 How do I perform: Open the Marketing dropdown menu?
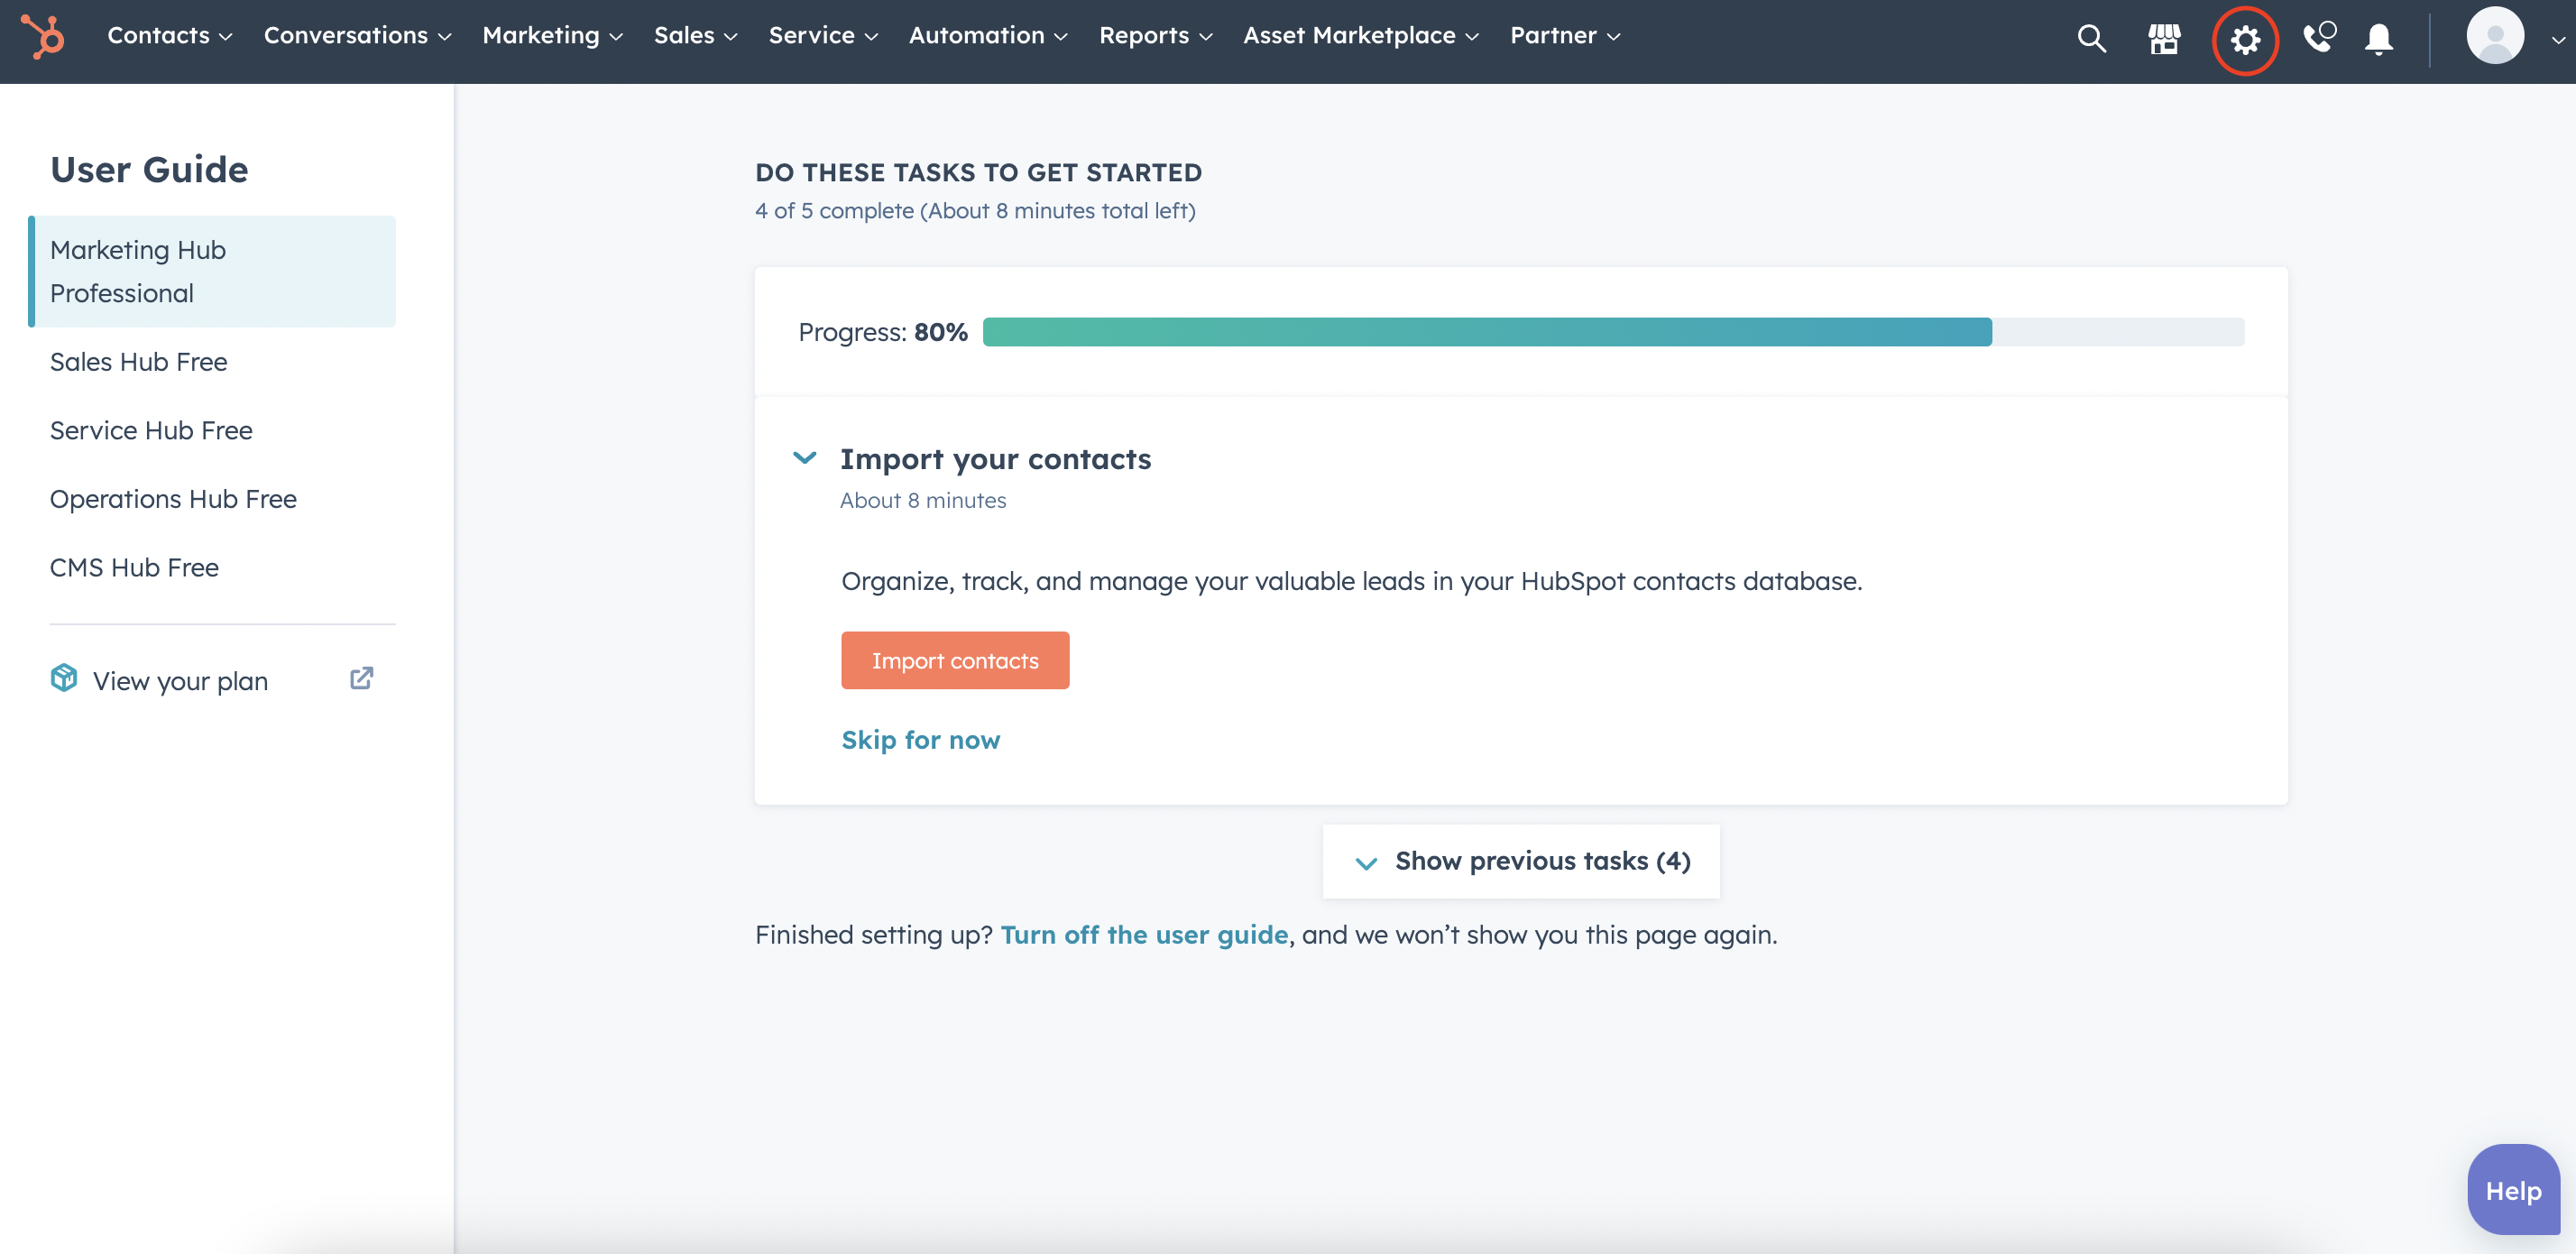point(553,35)
